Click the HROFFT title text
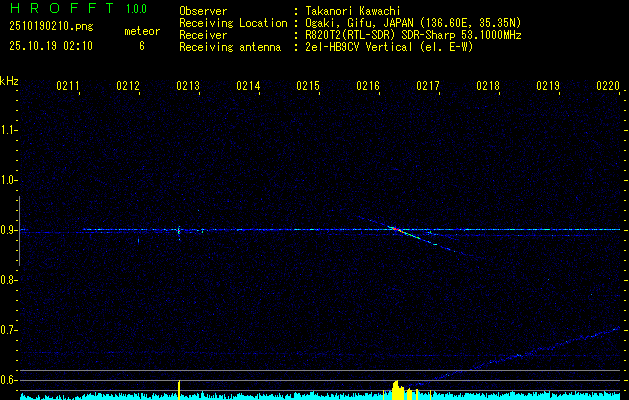The image size is (629, 400). click(x=62, y=8)
